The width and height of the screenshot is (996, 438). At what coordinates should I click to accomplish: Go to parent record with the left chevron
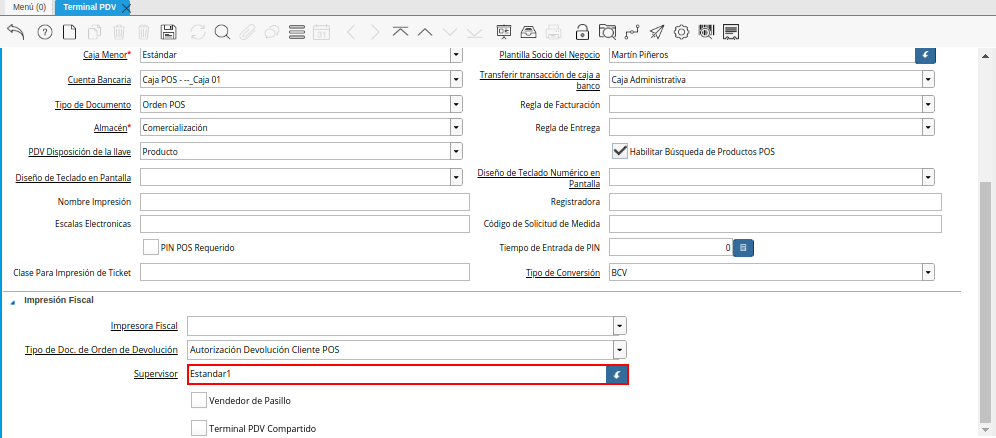[352, 32]
